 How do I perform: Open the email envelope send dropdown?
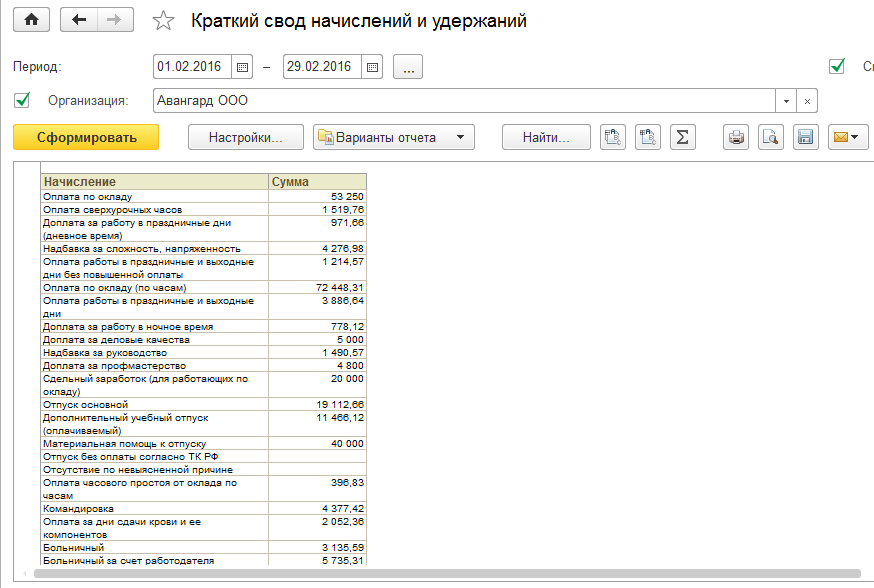[847, 137]
